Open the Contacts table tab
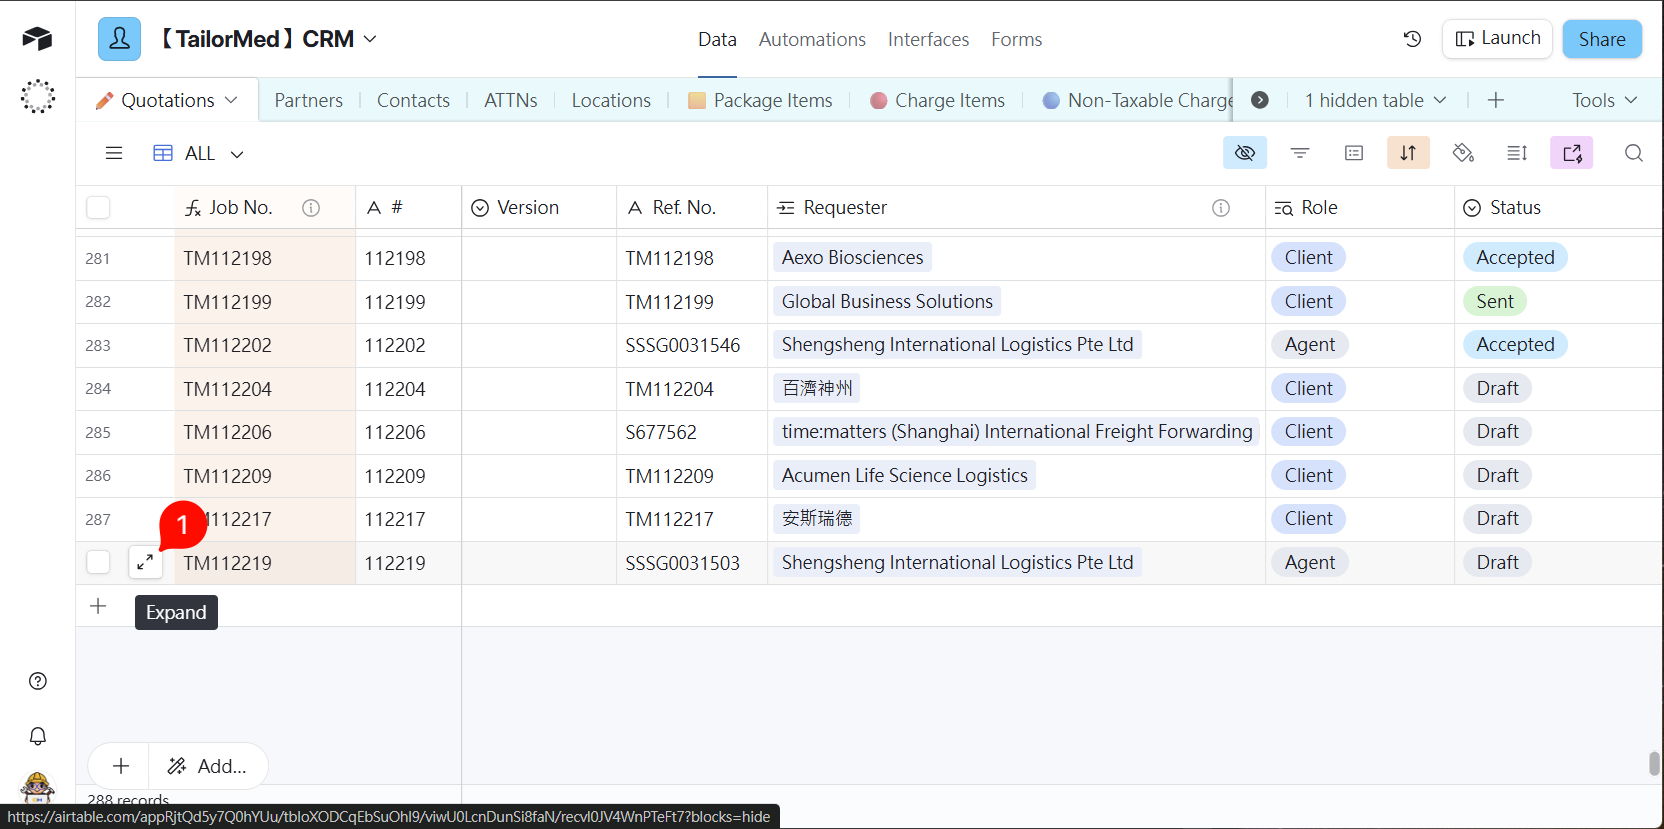Screen dimensions: 1664x829 coord(413,100)
